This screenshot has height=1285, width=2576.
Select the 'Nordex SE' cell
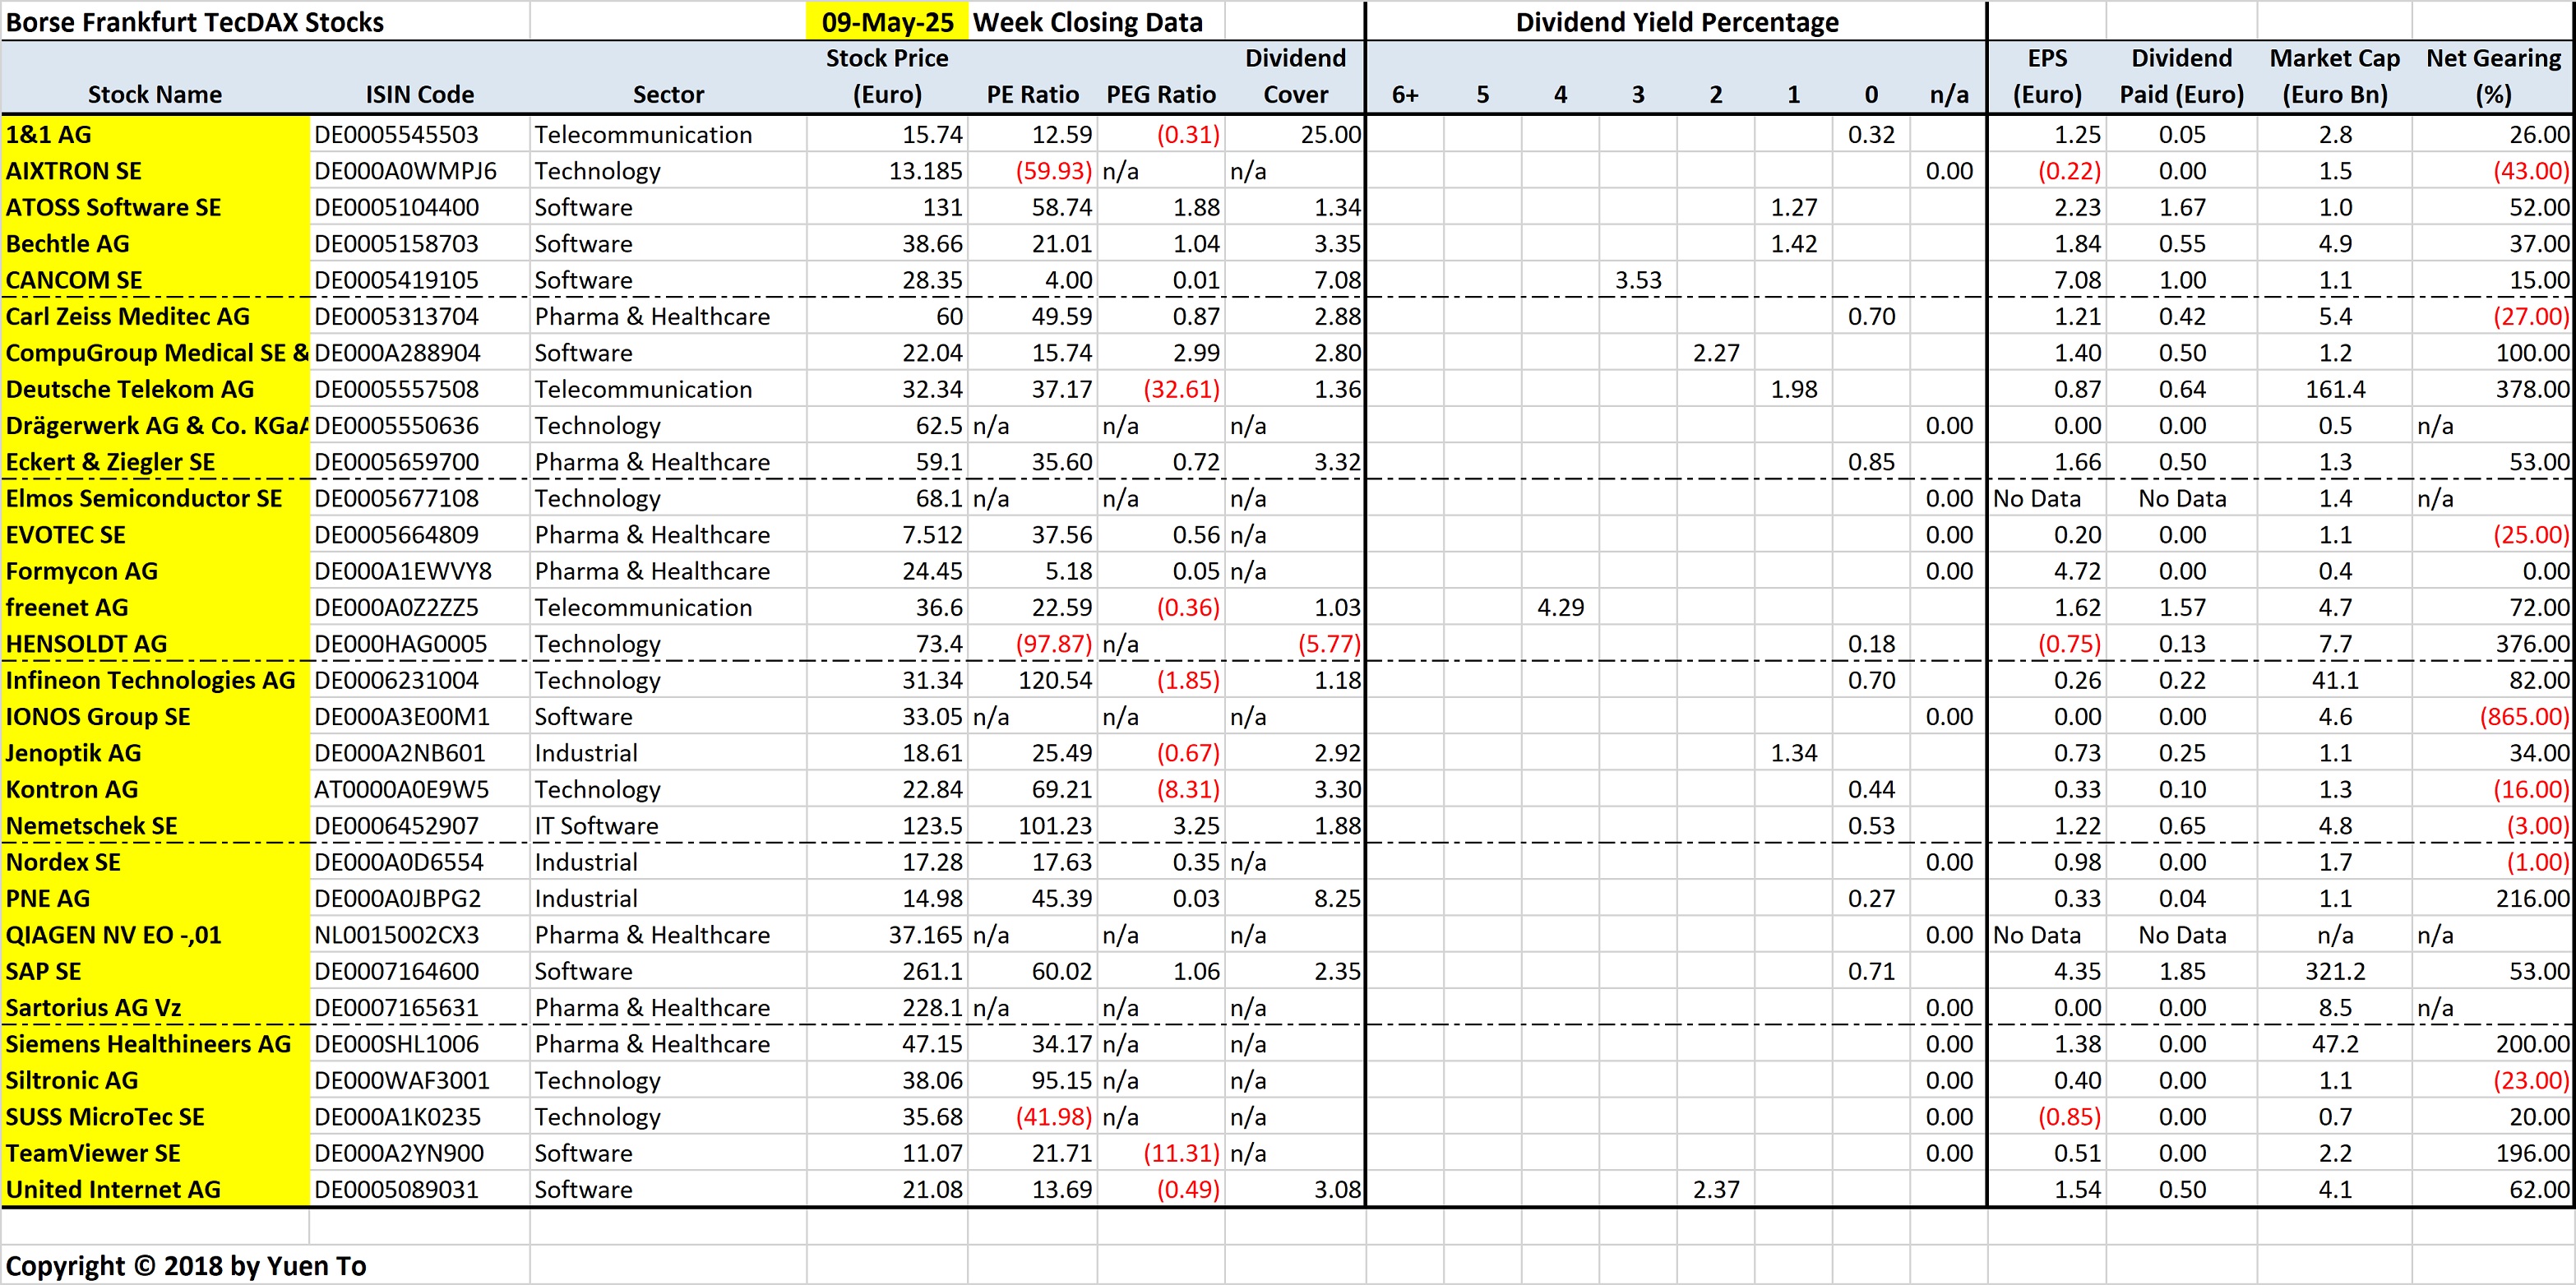[x=155, y=862]
